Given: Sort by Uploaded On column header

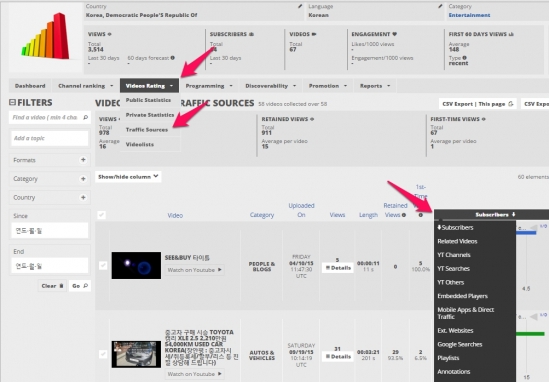Looking at the screenshot, I should (x=301, y=210).
